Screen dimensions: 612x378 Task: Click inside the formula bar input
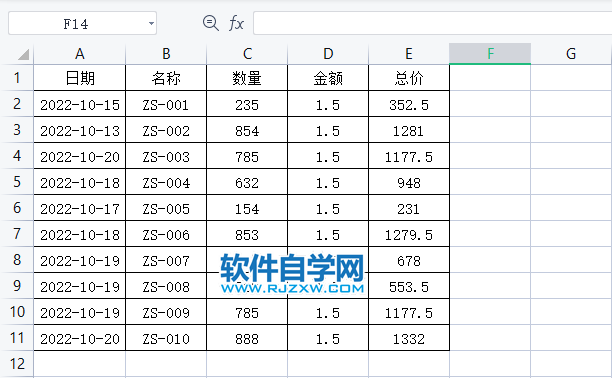[432, 23]
